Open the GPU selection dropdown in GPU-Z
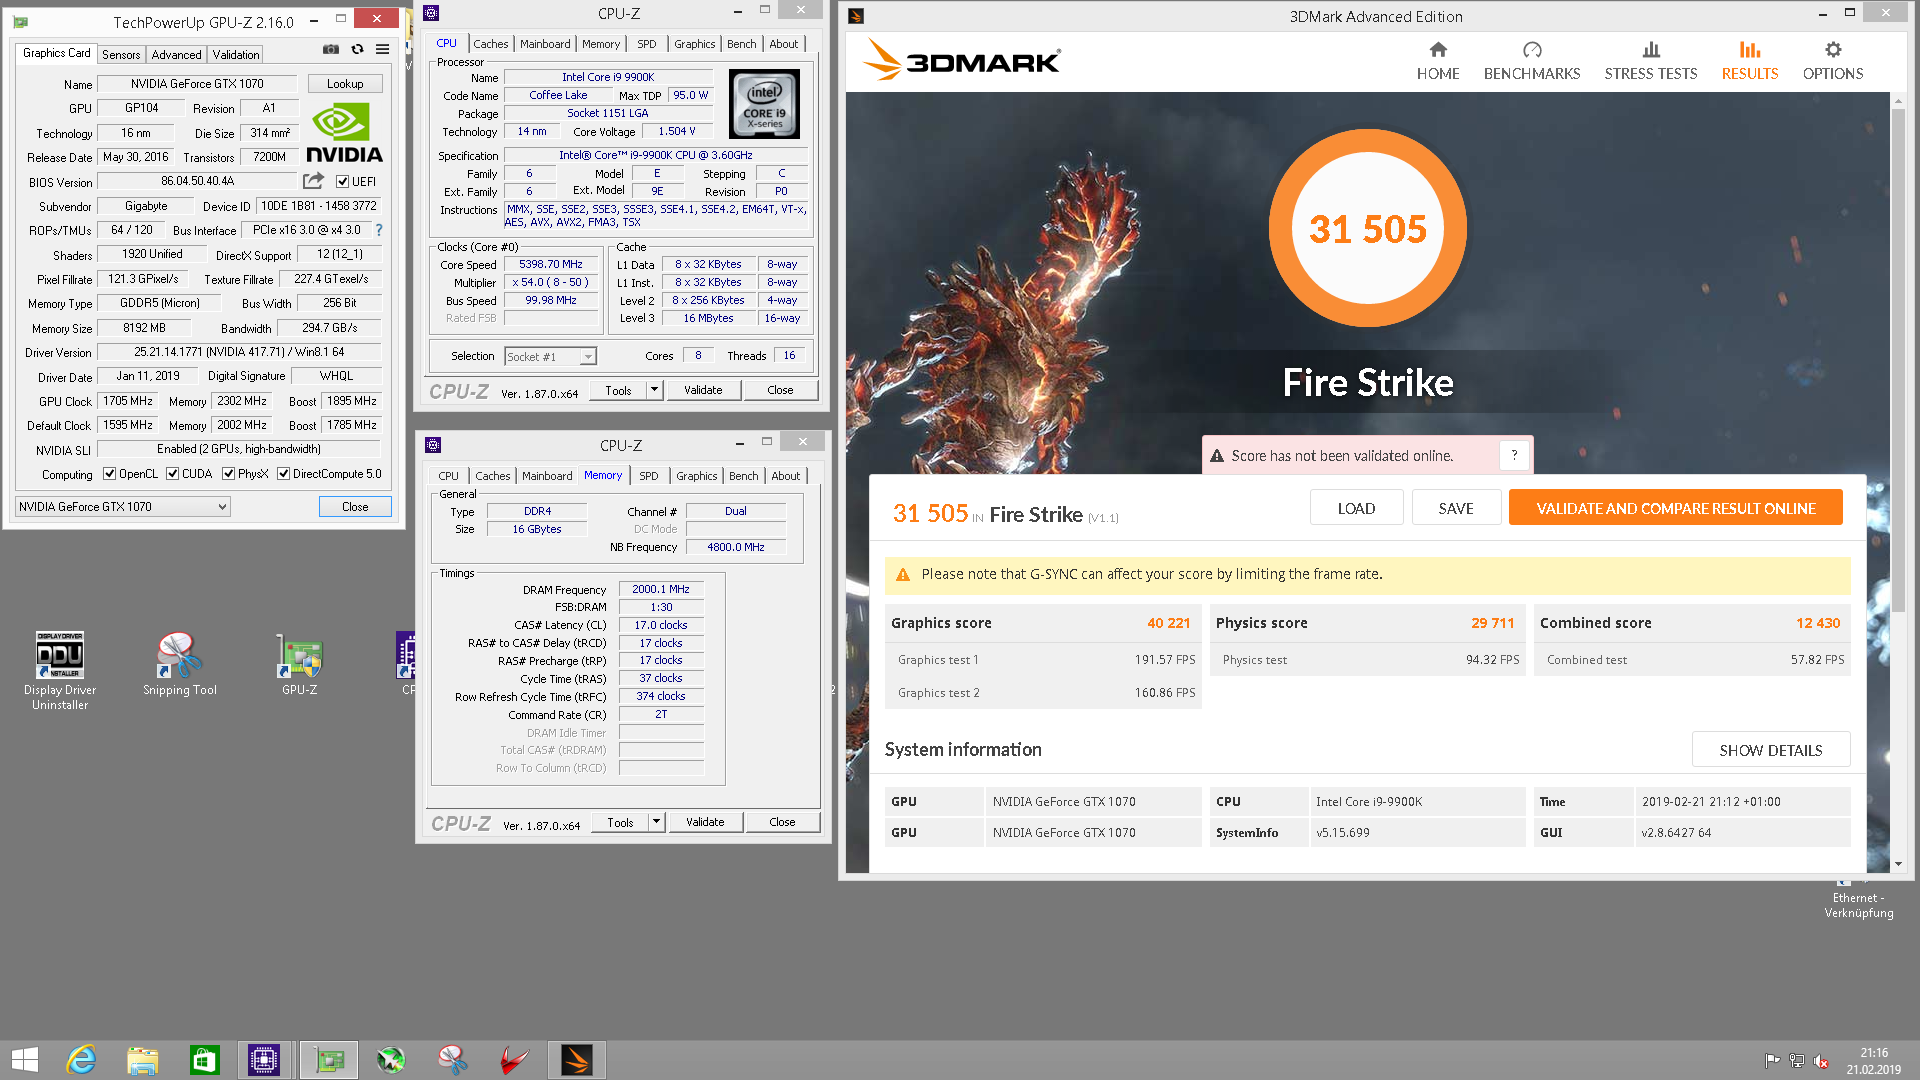This screenshot has height=1080, width=1920. tap(123, 507)
